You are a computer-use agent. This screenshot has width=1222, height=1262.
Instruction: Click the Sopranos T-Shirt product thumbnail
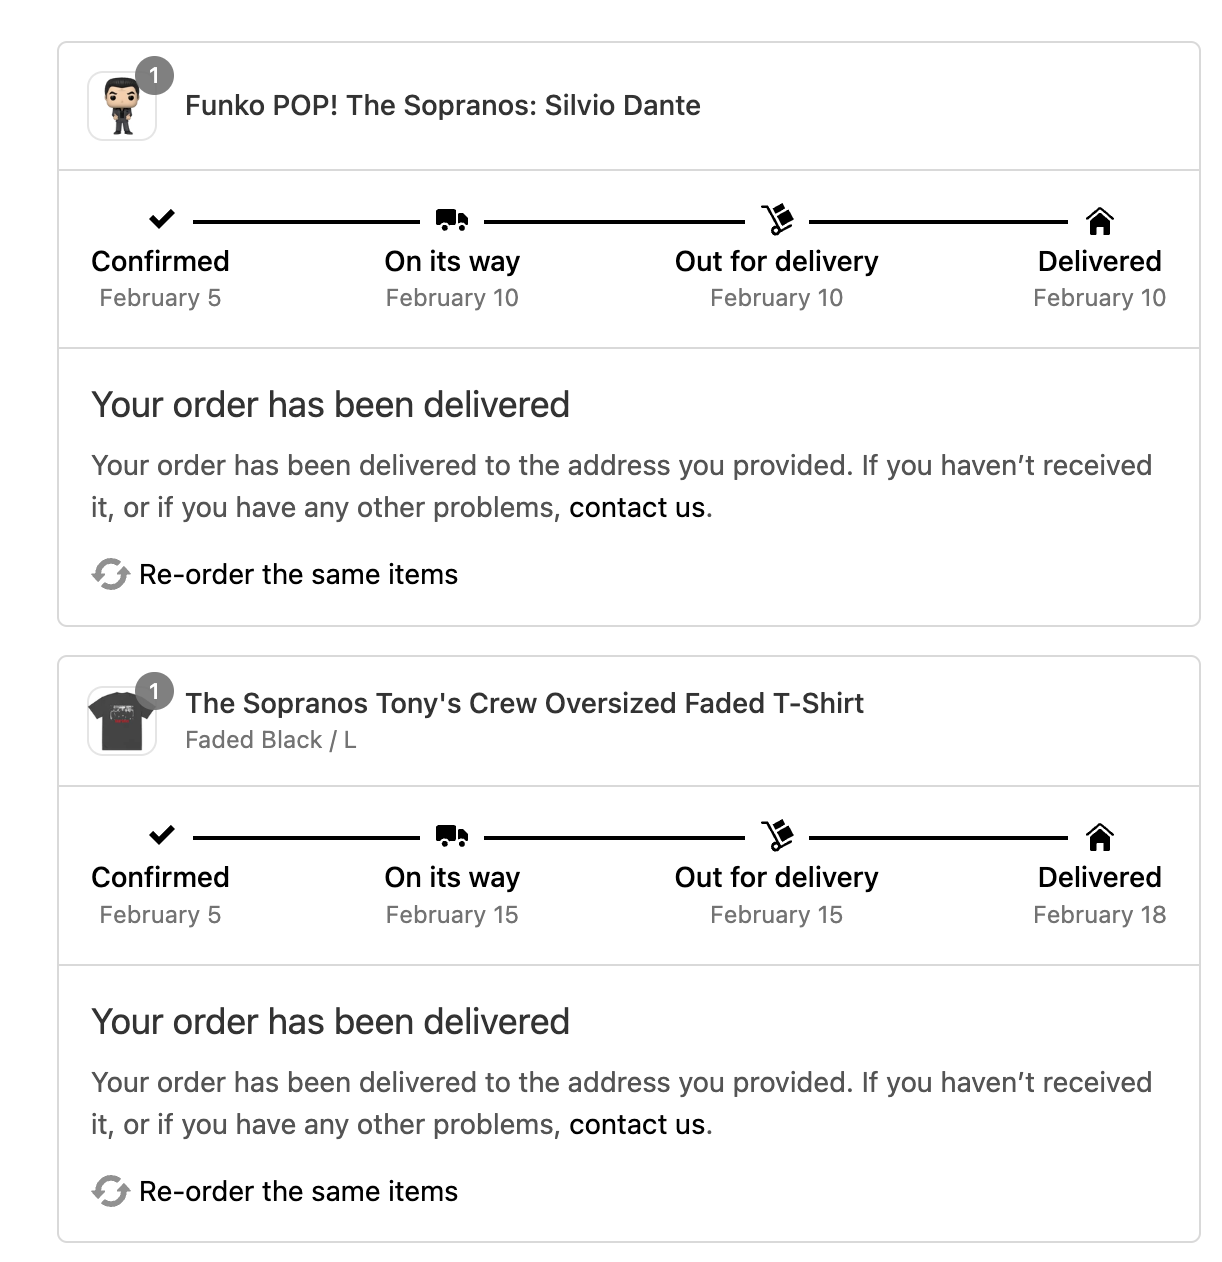[121, 722]
